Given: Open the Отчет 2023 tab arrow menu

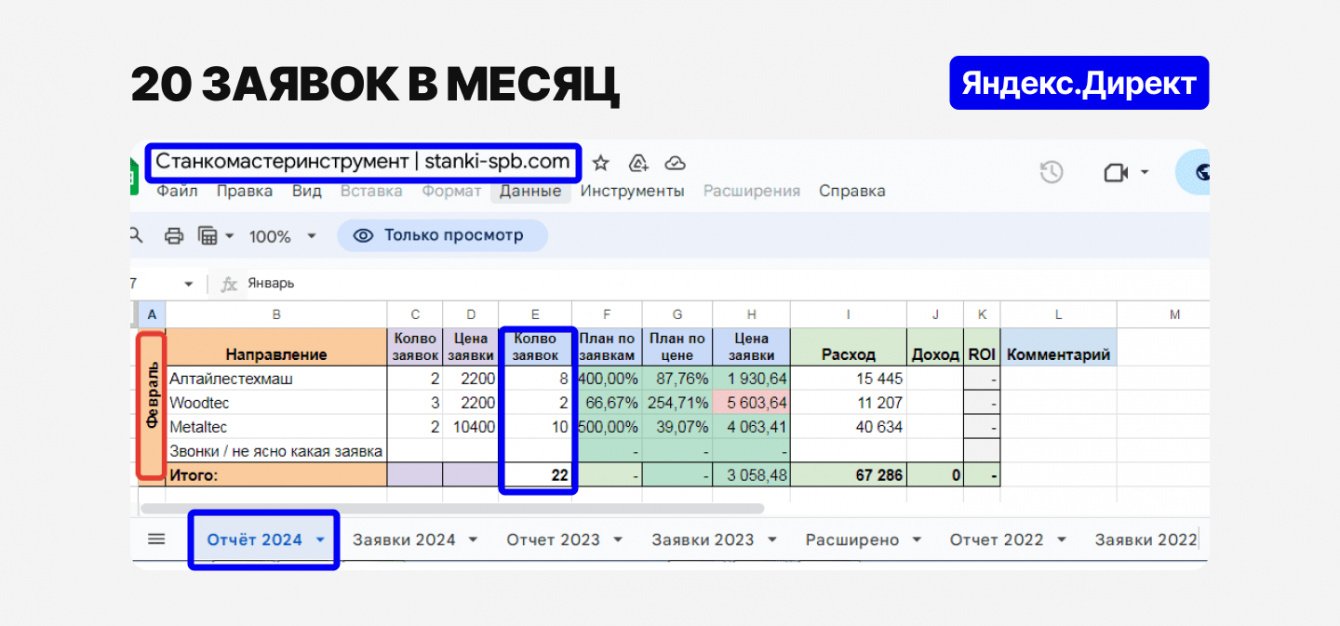Looking at the screenshot, I should [618, 540].
